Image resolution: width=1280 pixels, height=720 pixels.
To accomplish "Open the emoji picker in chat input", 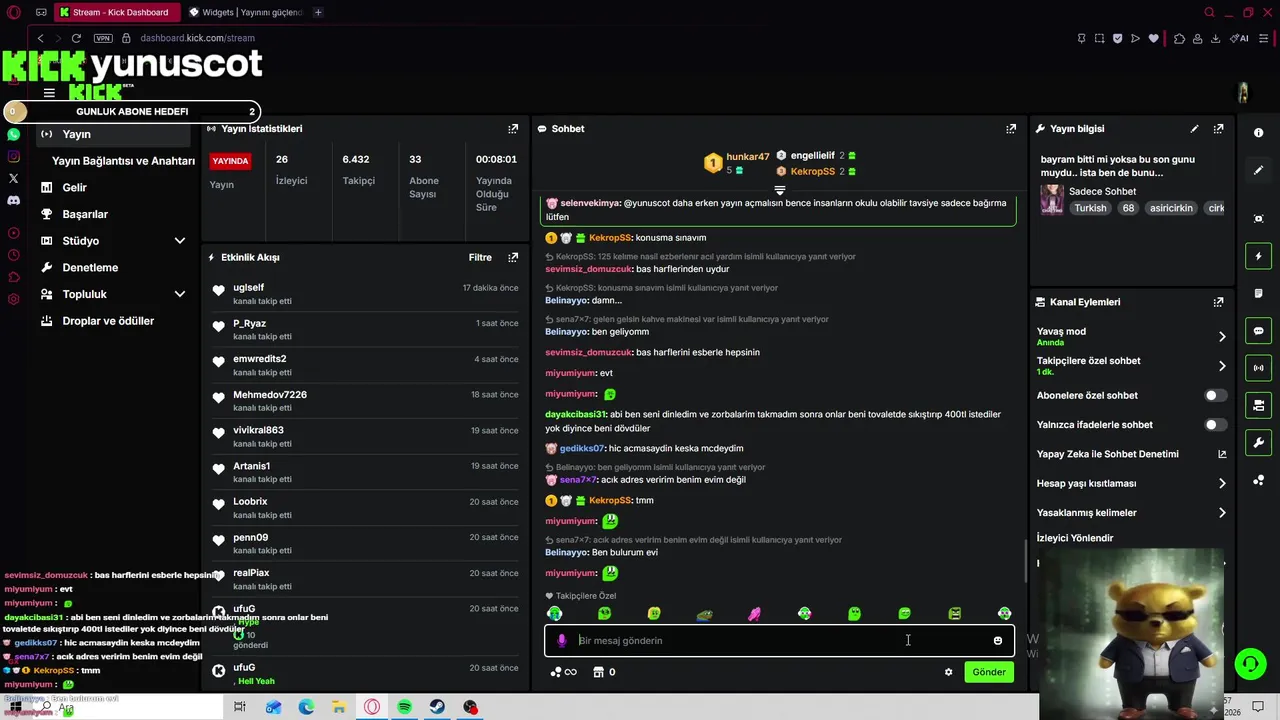I will pyautogui.click(x=997, y=641).
